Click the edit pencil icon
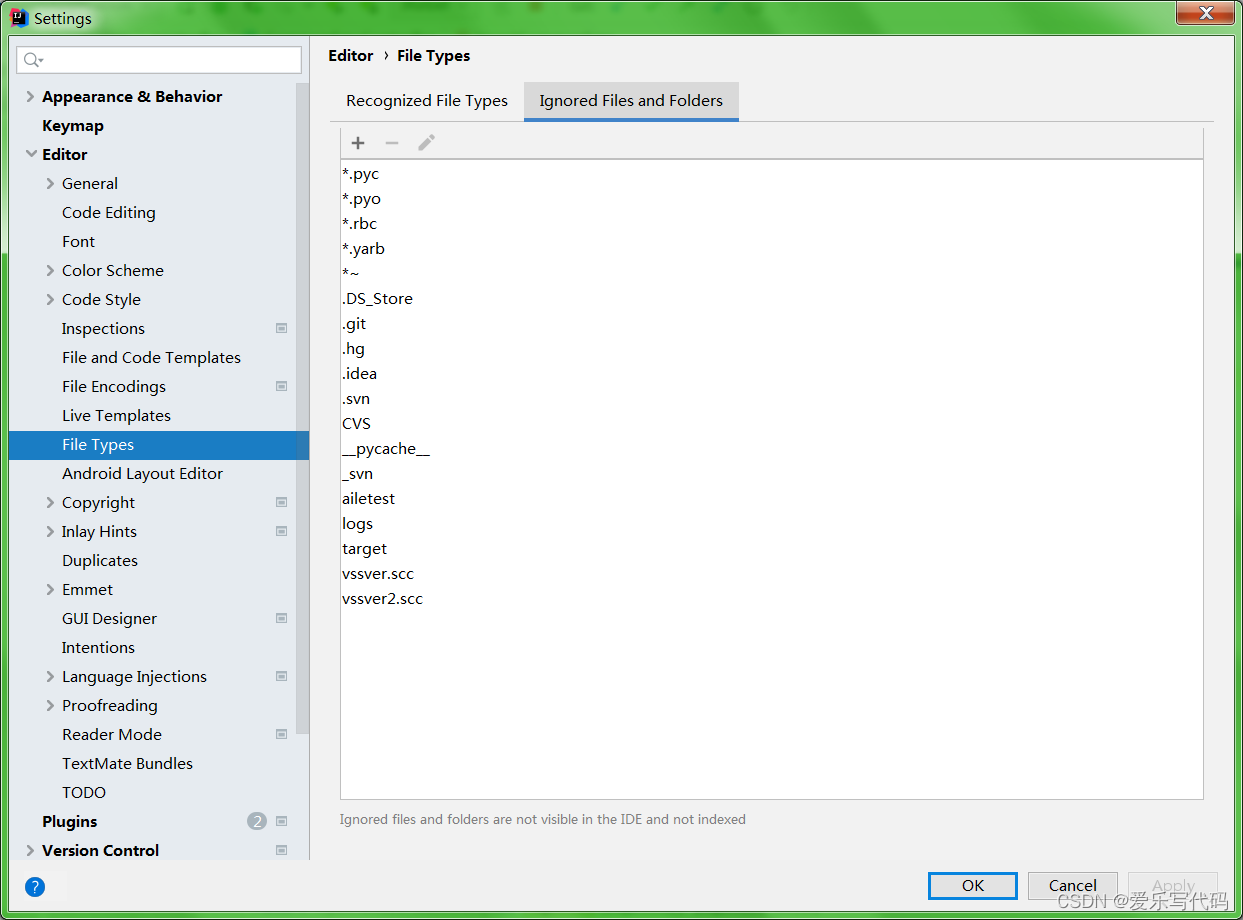This screenshot has height=920, width=1243. [x=427, y=143]
